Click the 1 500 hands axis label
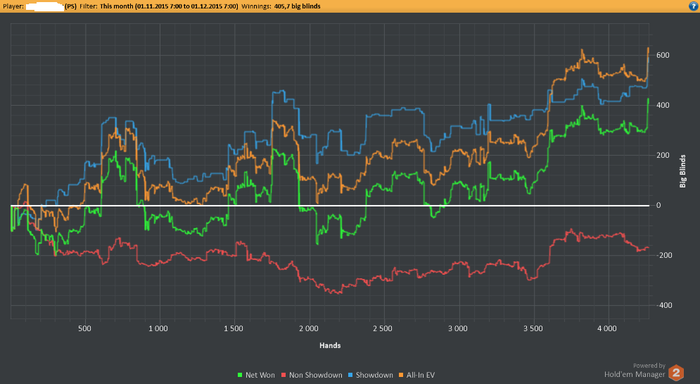The height and width of the screenshot is (384, 700). 233,329
